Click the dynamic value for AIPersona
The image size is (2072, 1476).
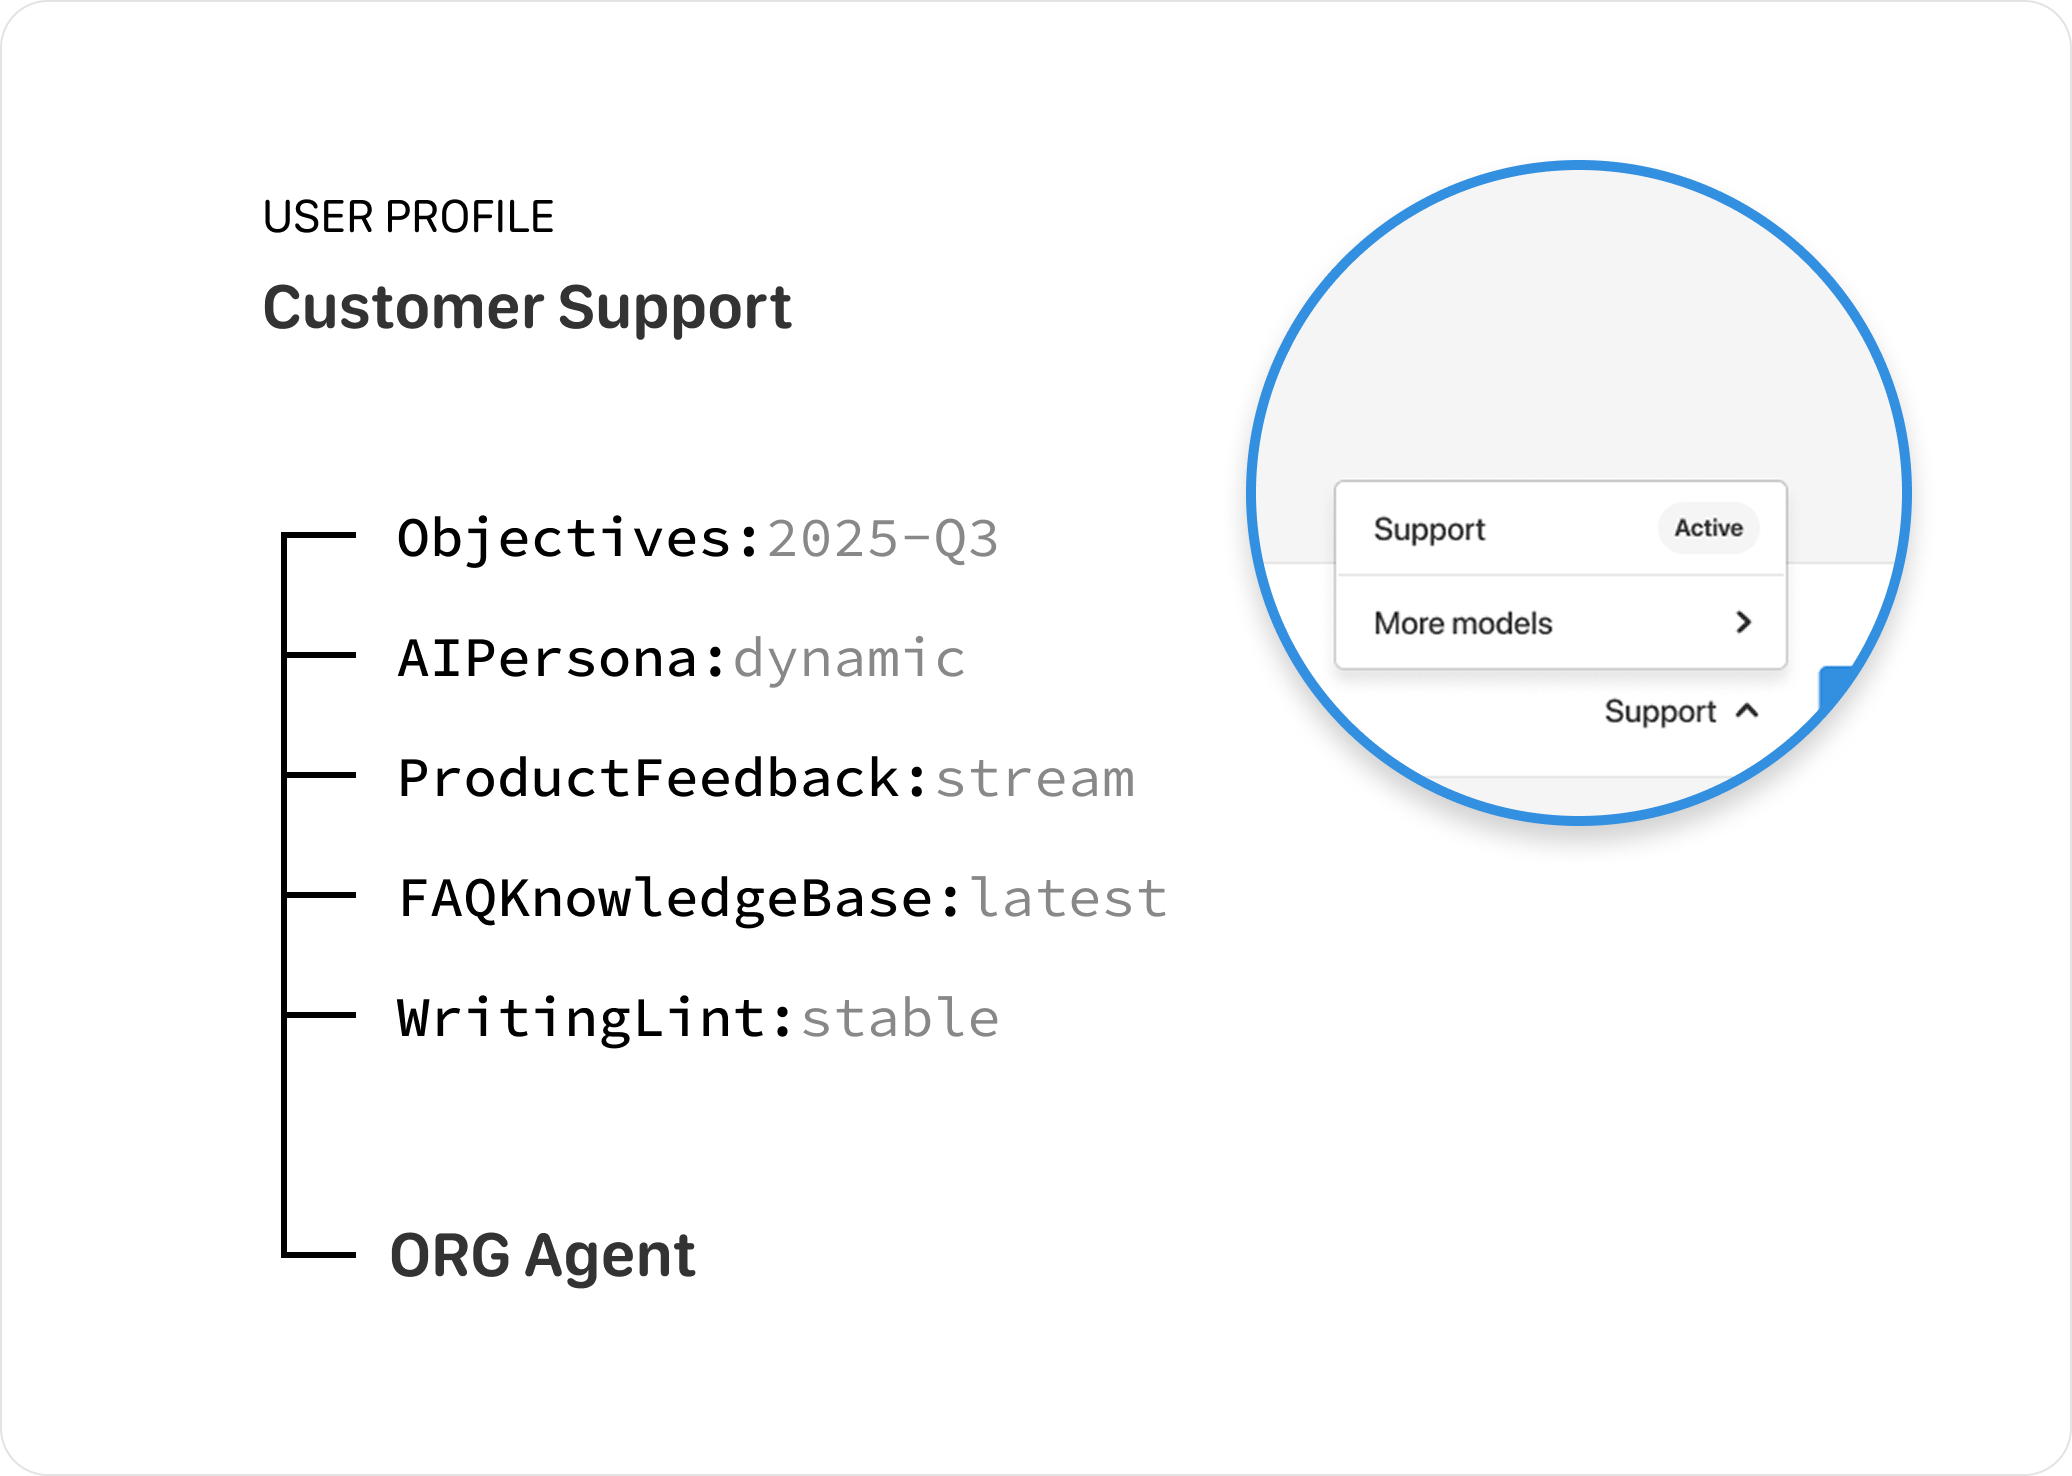click(x=849, y=659)
